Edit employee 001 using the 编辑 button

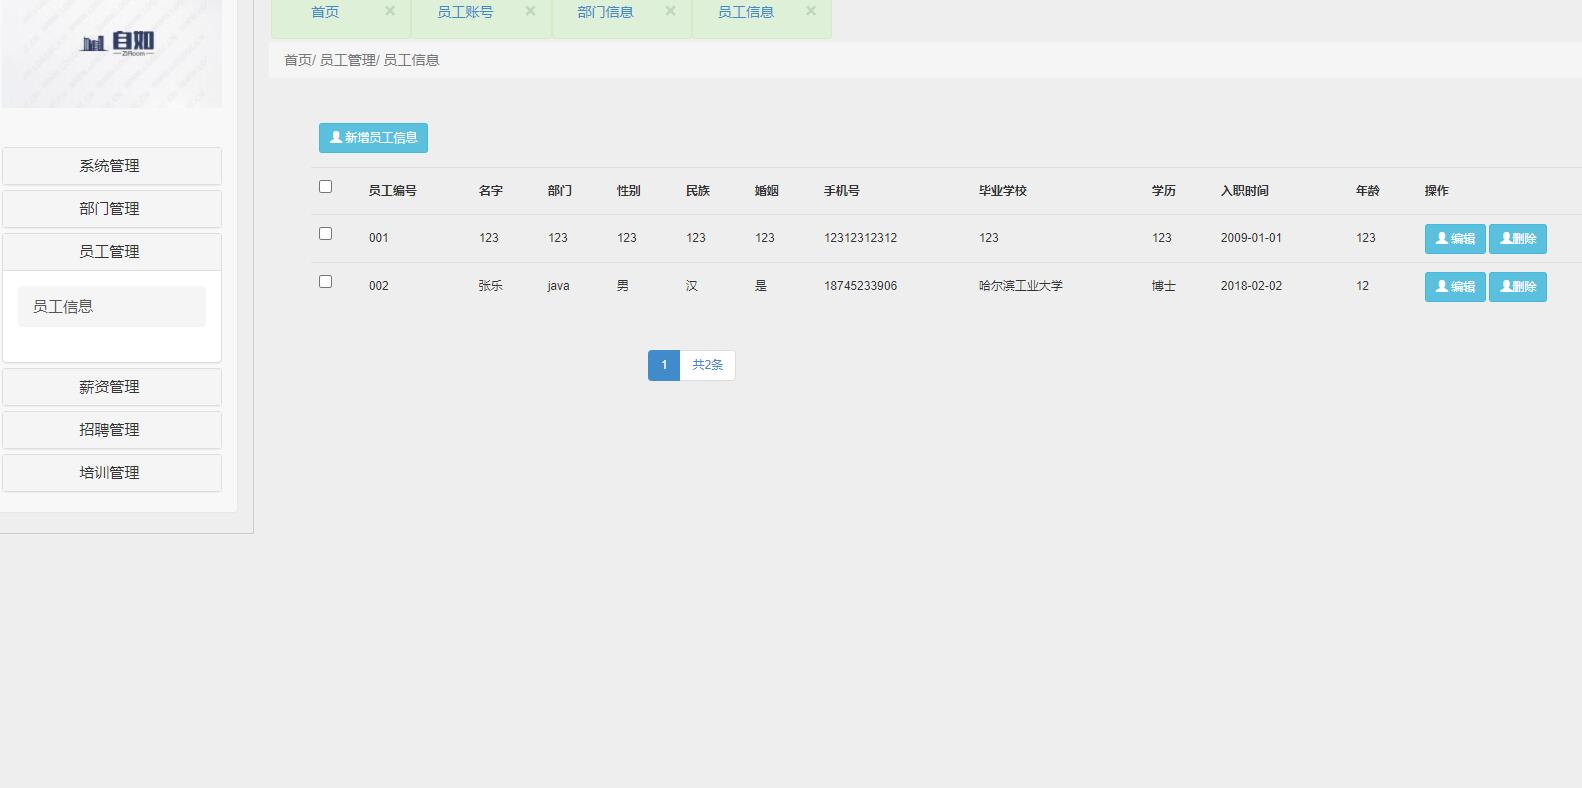pyautogui.click(x=1454, y=239)
